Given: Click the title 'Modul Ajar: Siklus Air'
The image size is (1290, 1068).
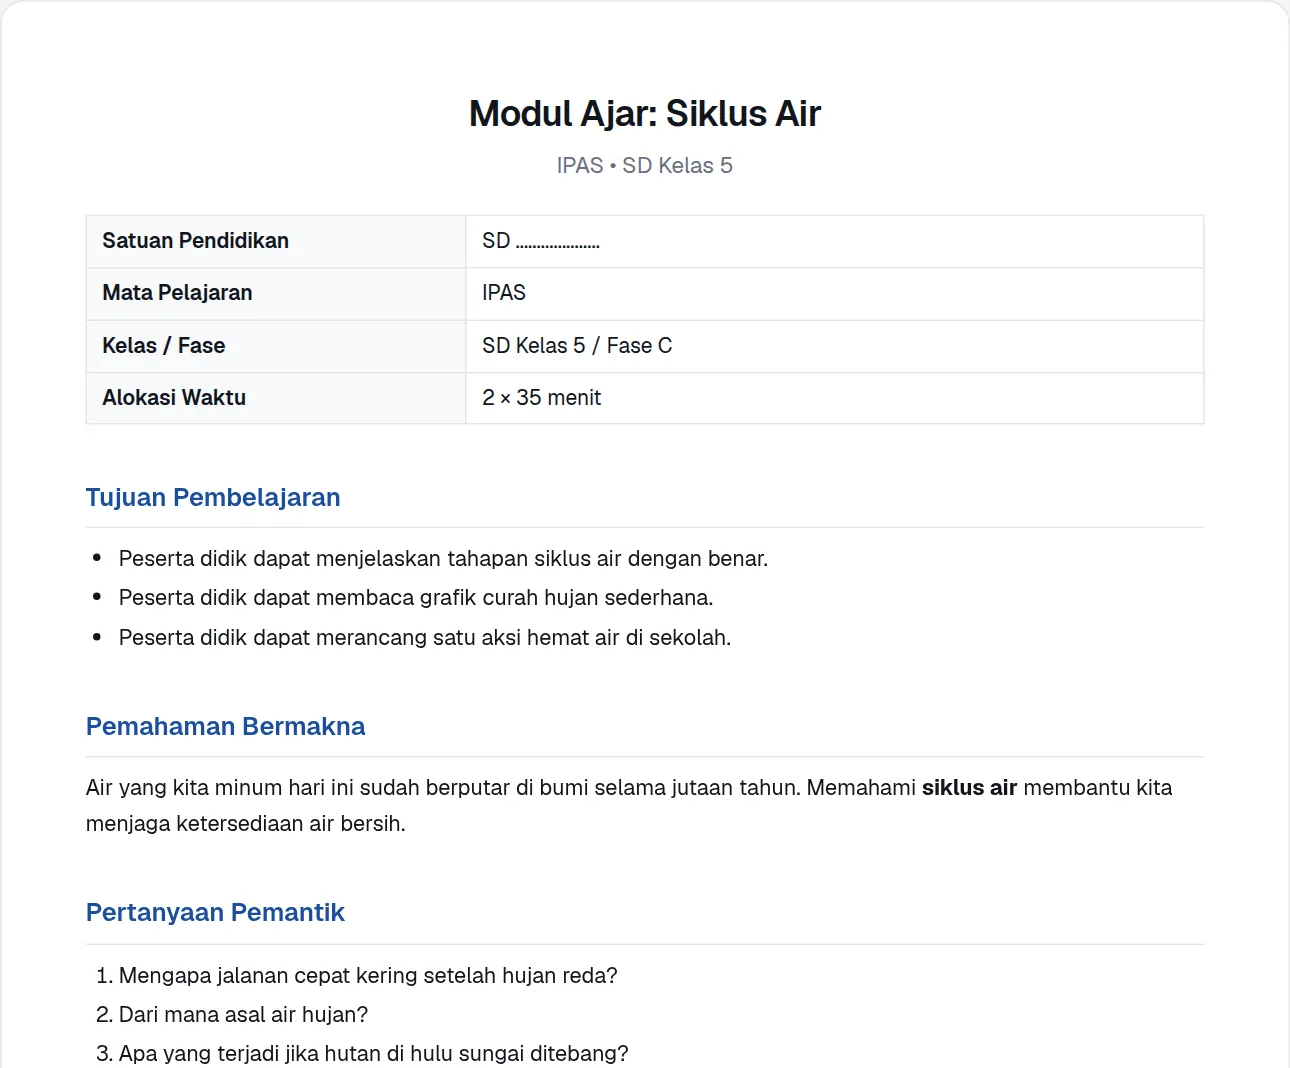Looking at the screenshot, I should (x=645, y=114).
